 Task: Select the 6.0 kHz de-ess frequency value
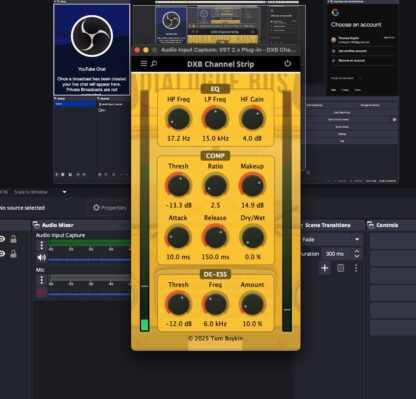click(215, 324)
